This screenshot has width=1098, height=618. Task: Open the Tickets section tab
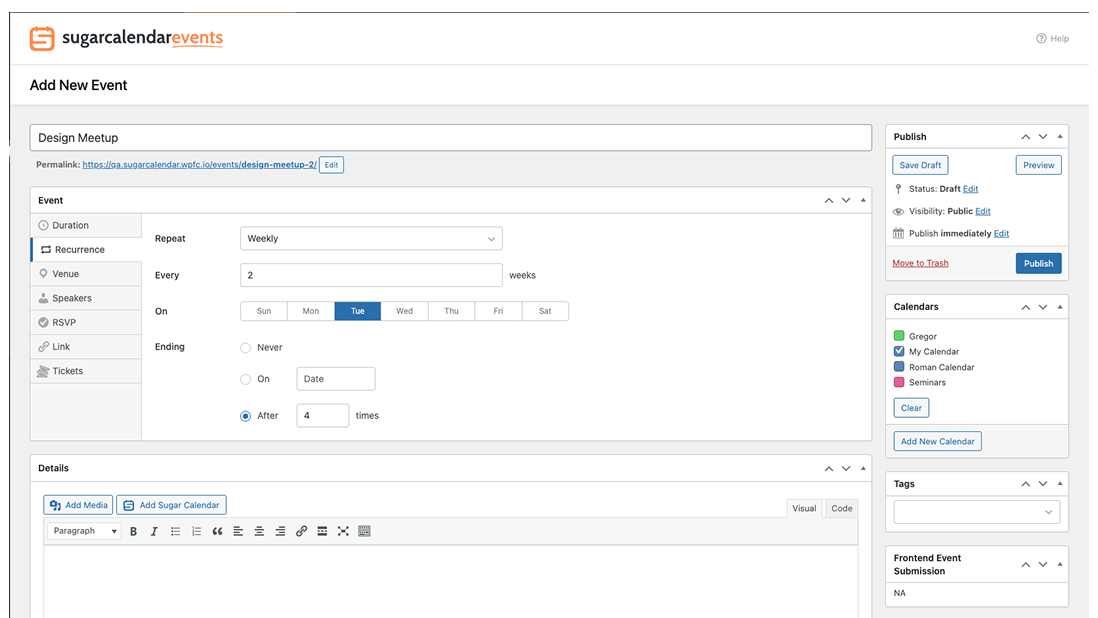click(68, 371)
